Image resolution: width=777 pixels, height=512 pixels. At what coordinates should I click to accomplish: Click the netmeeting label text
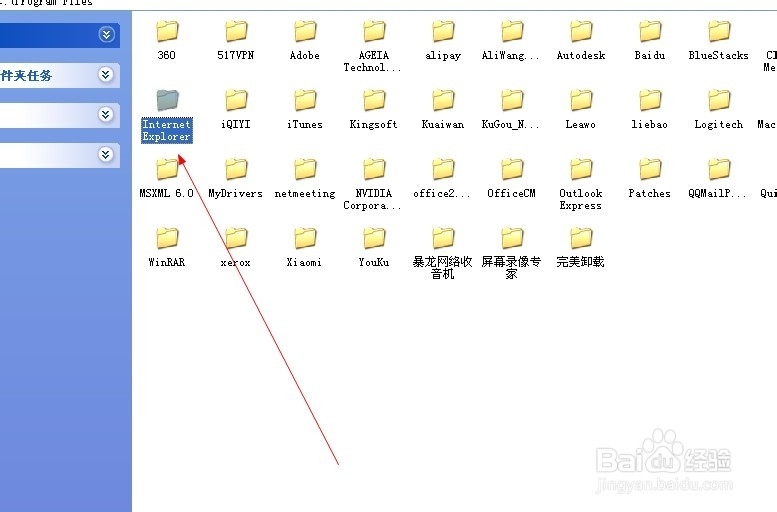click(x=305, y=194)
